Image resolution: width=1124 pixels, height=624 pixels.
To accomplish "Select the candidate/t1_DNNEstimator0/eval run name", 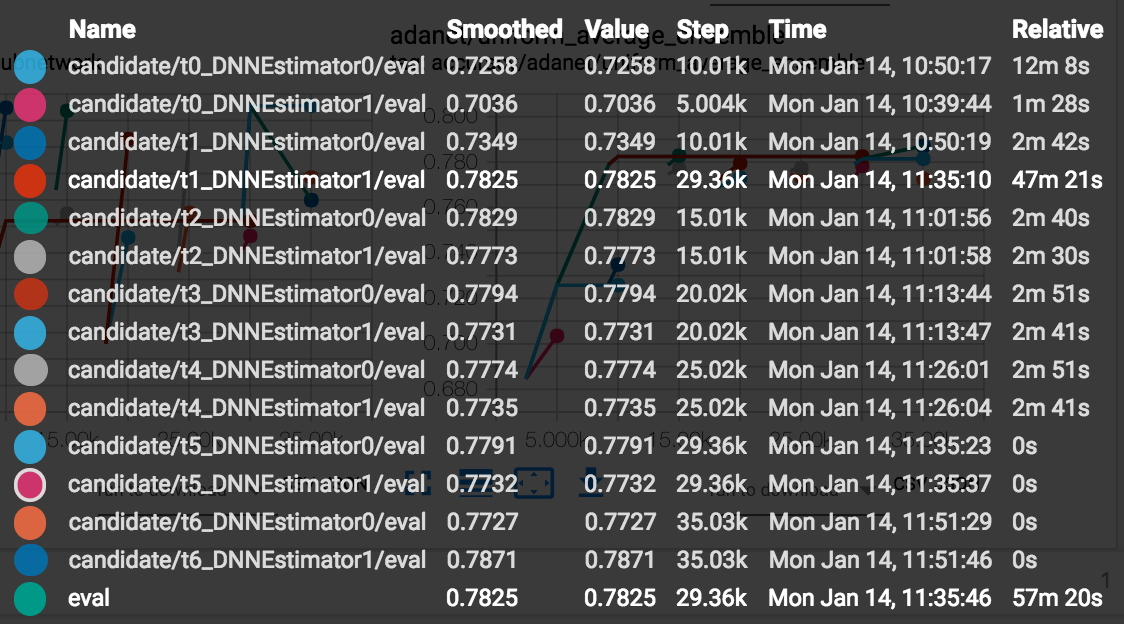I will [x=247, y=142].
